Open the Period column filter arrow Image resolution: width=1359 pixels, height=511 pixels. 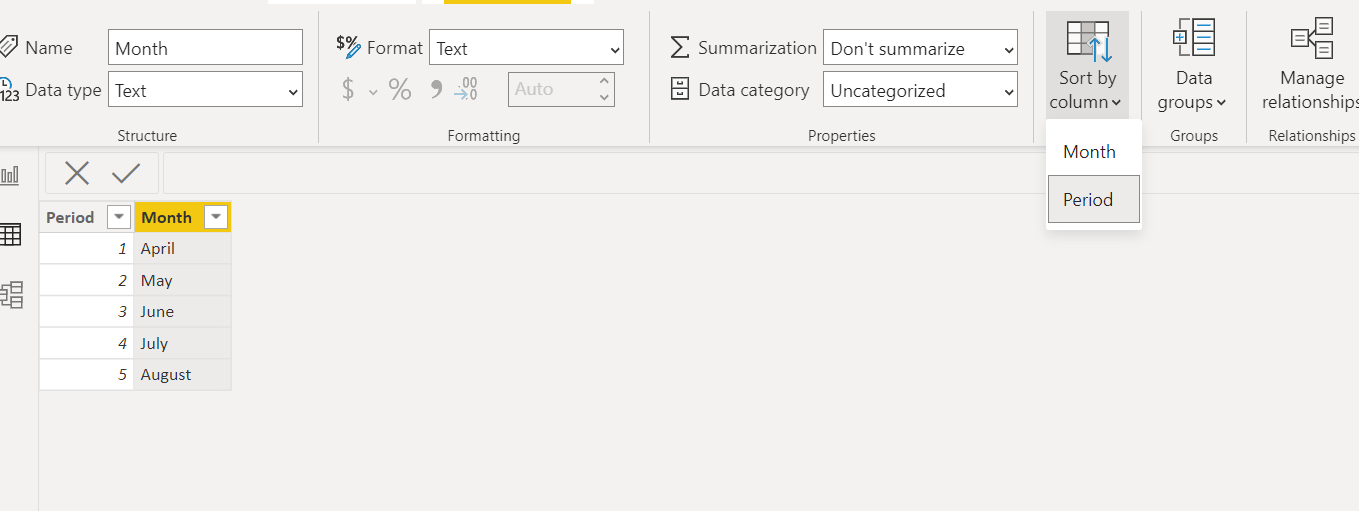[x=118, y=217]
